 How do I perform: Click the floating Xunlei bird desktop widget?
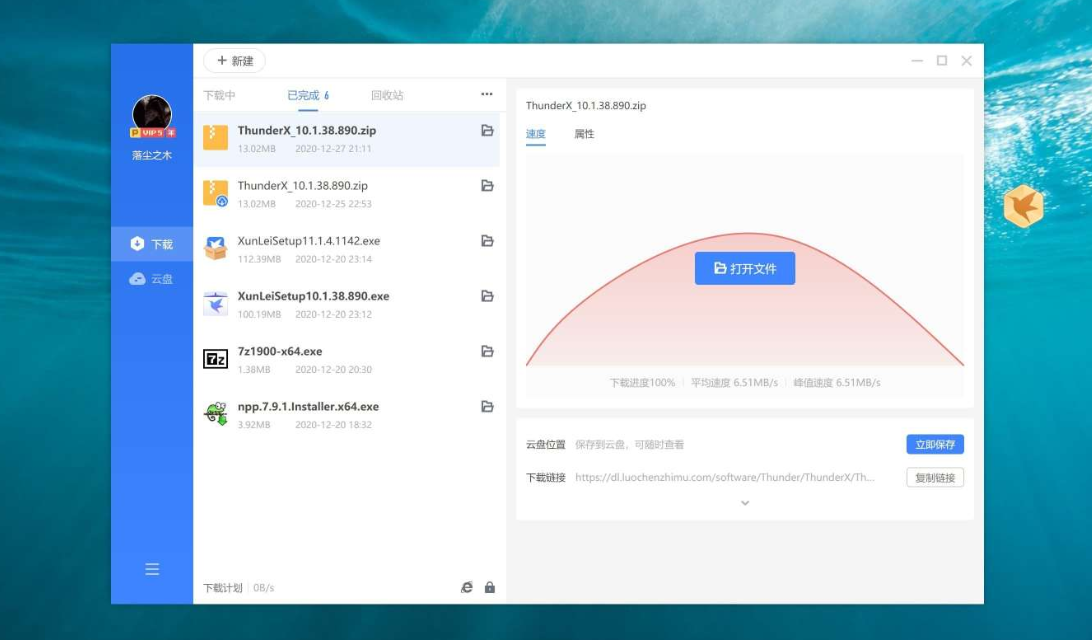(x=1023, y=206)
